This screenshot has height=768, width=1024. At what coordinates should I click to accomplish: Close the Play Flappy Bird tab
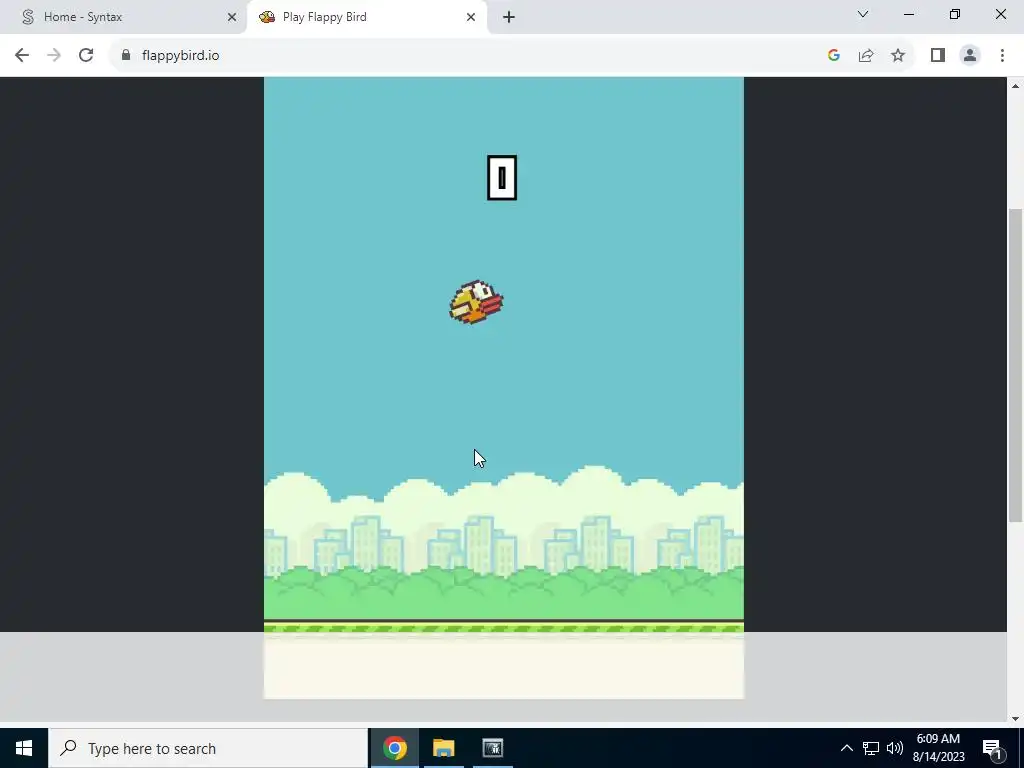point(471,17)
